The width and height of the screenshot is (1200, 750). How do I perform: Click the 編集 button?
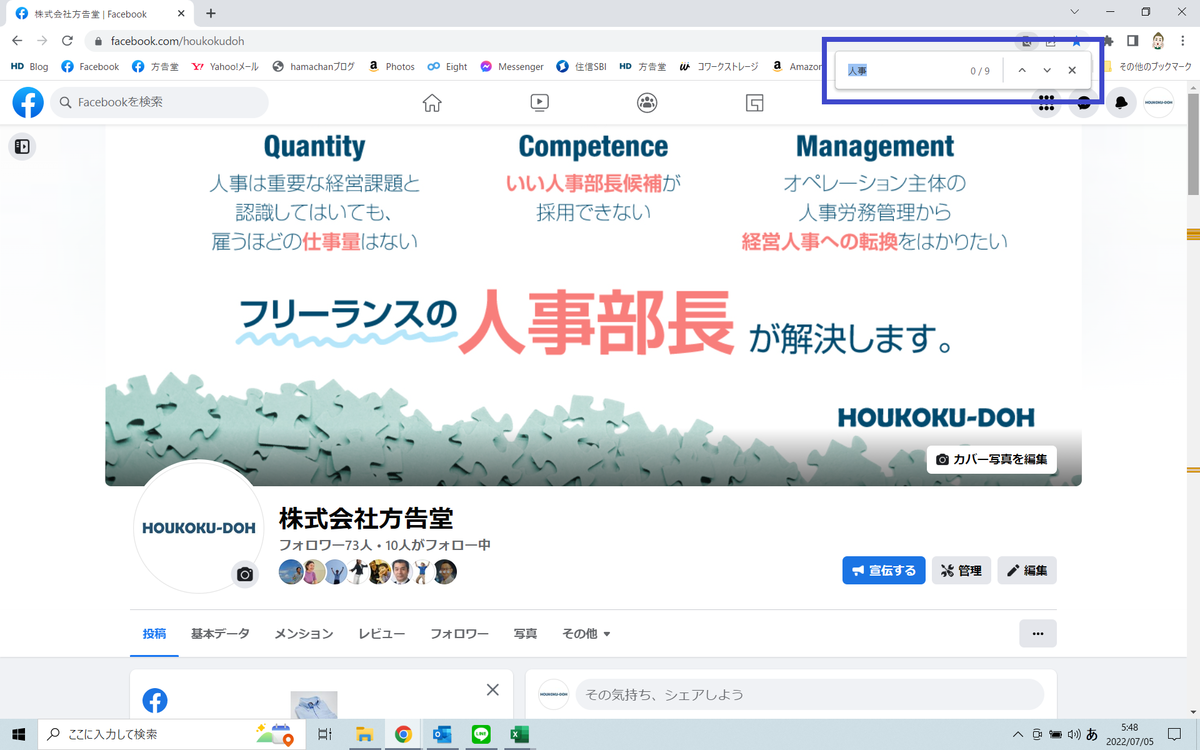point(1027,570)
